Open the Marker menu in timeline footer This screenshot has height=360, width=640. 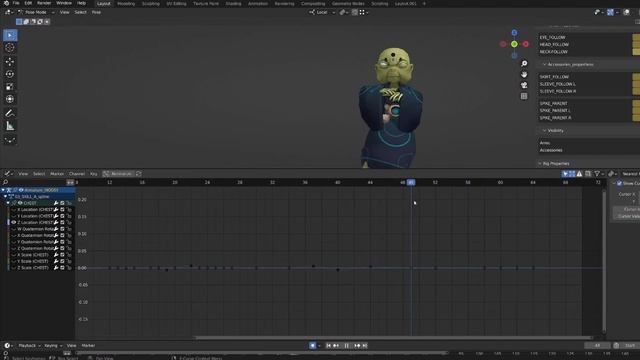(88, 346)
